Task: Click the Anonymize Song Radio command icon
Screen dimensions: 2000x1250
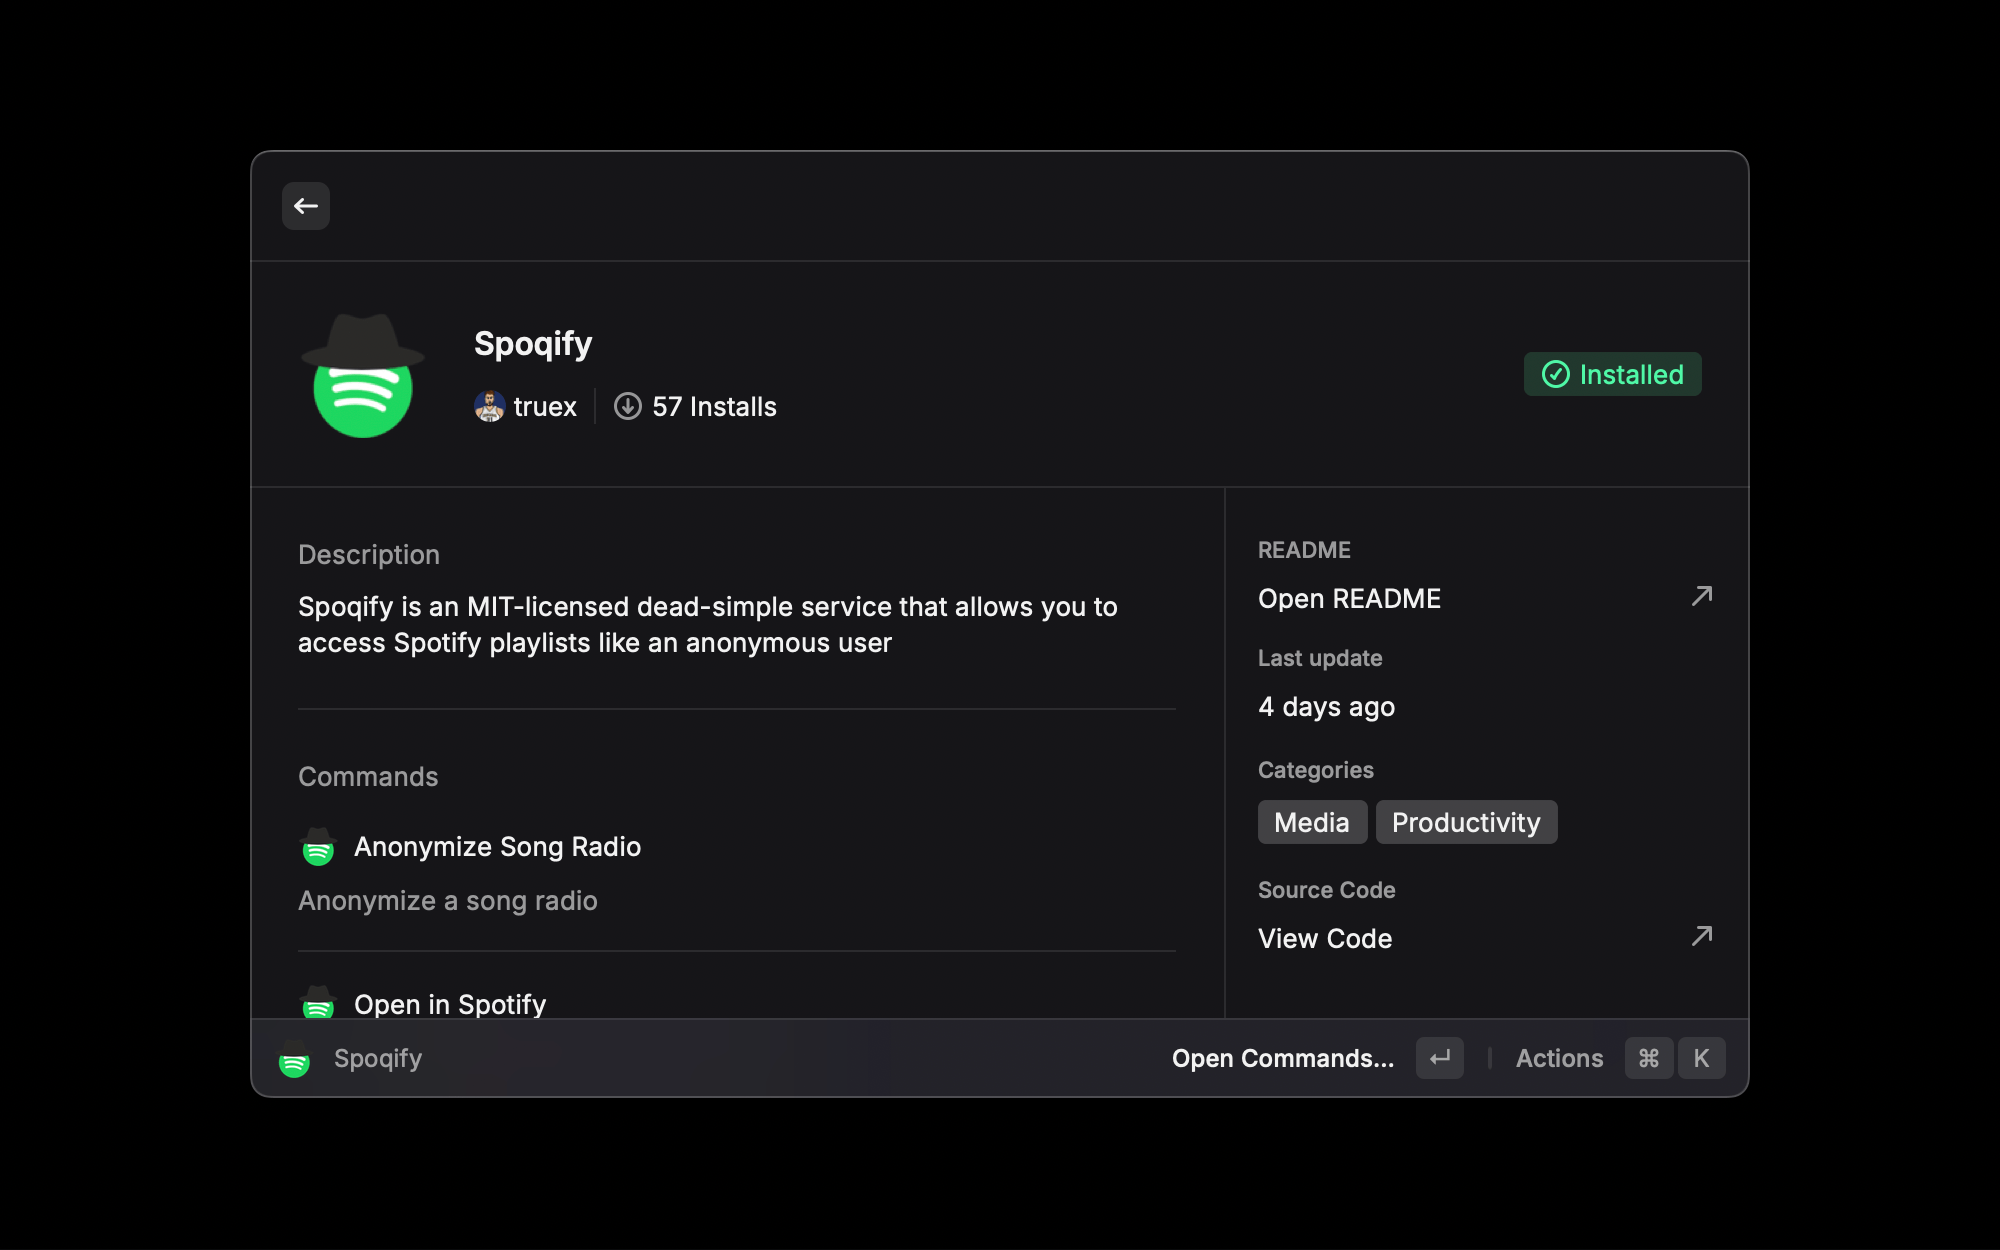Action: (318, 846)
